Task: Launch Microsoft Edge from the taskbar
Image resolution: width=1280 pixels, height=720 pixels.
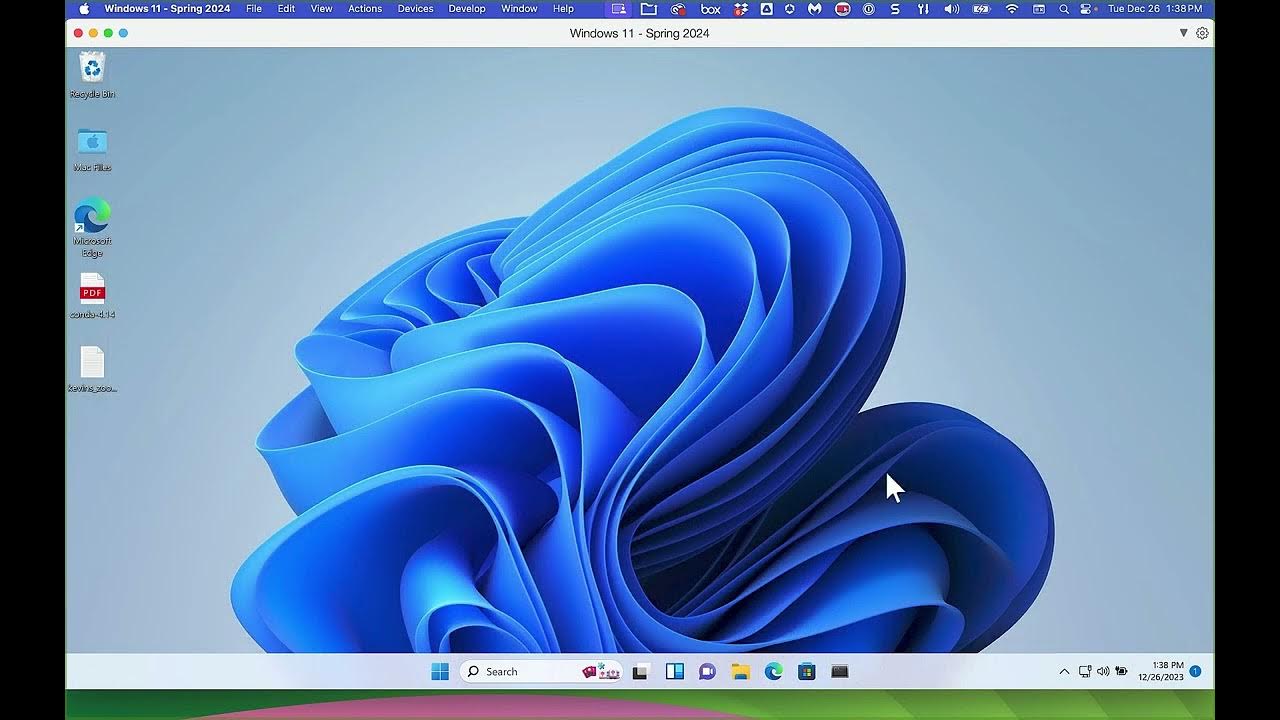Action: click(773, 672)
